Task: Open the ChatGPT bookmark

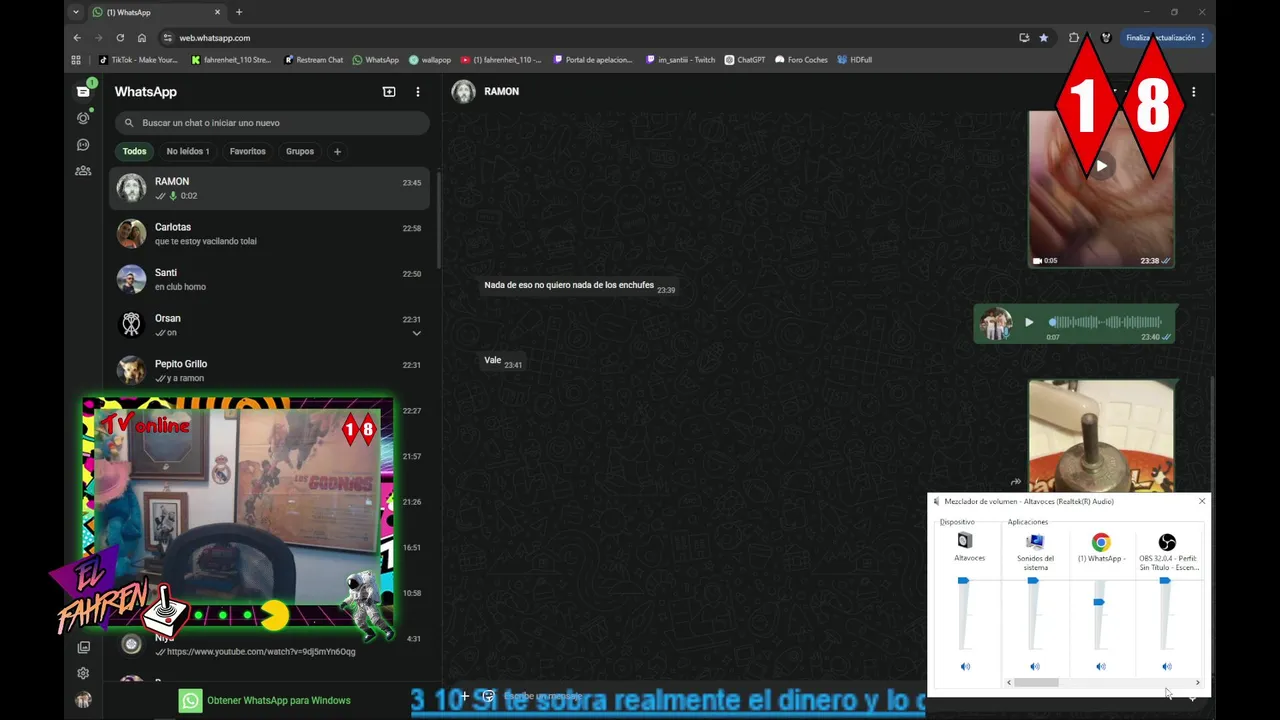Action: coord(745,60)
